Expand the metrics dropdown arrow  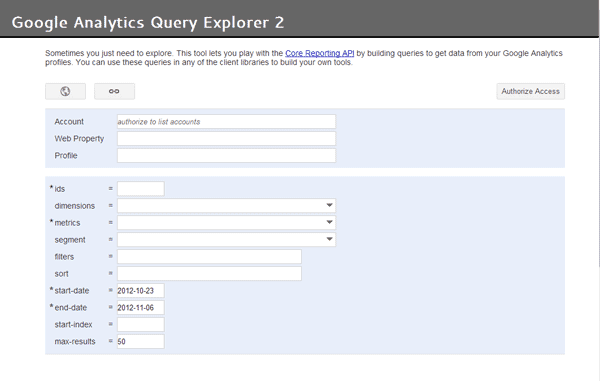point(329,222)
